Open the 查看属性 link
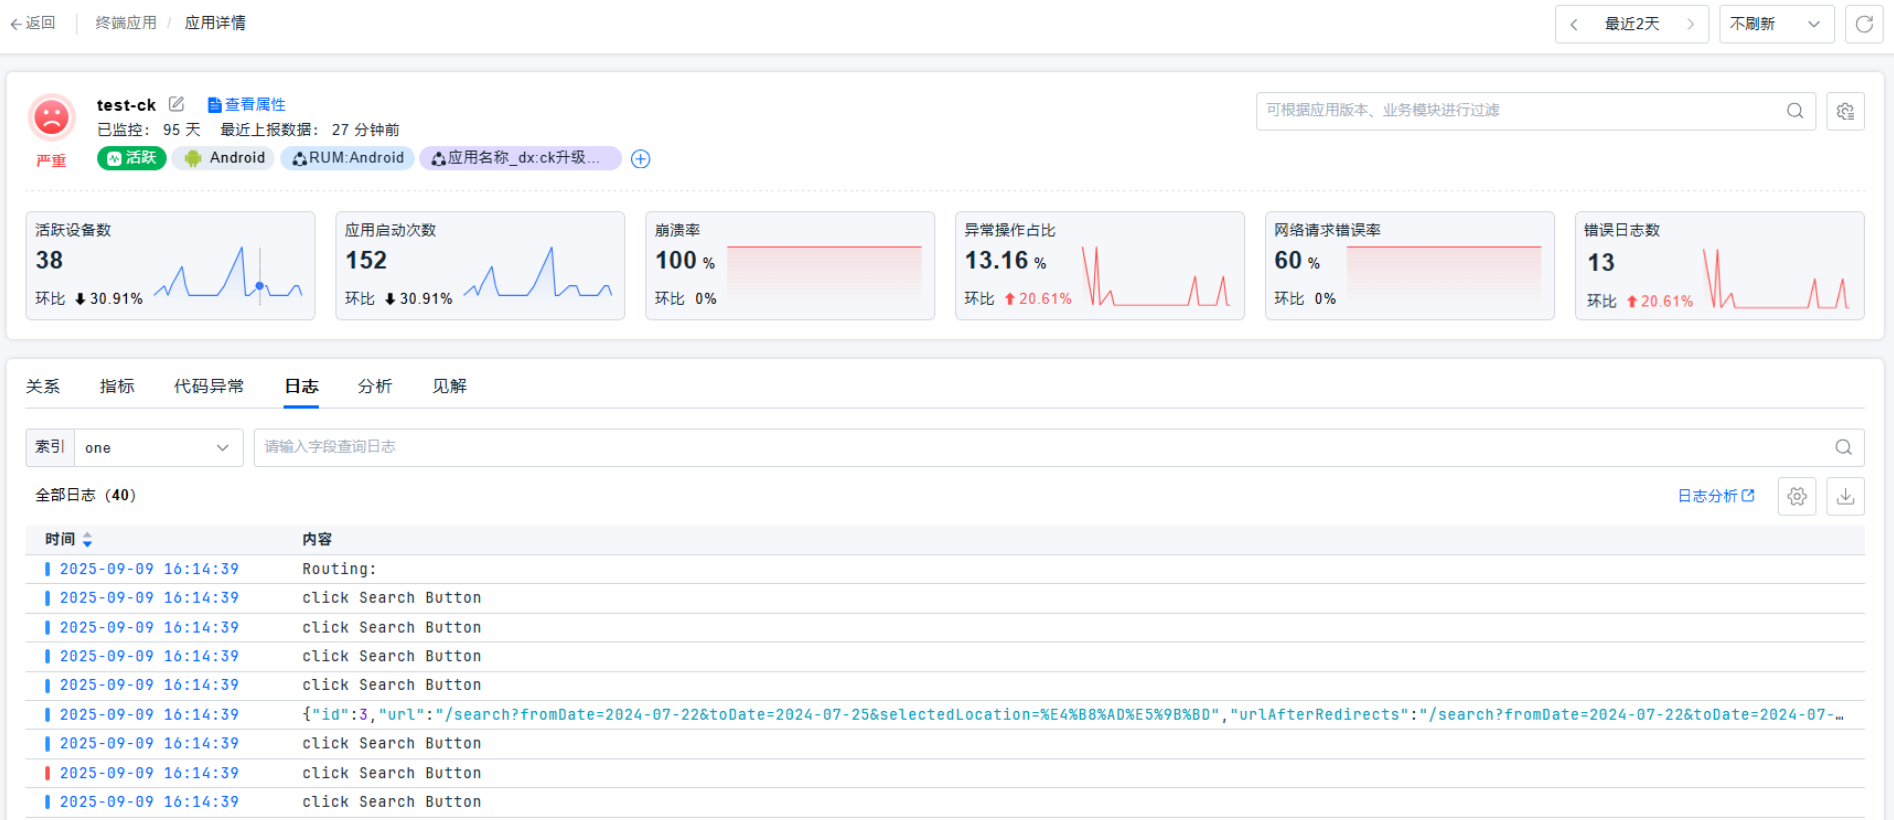Screen dimensions: 1894x820 coord(247,104)
